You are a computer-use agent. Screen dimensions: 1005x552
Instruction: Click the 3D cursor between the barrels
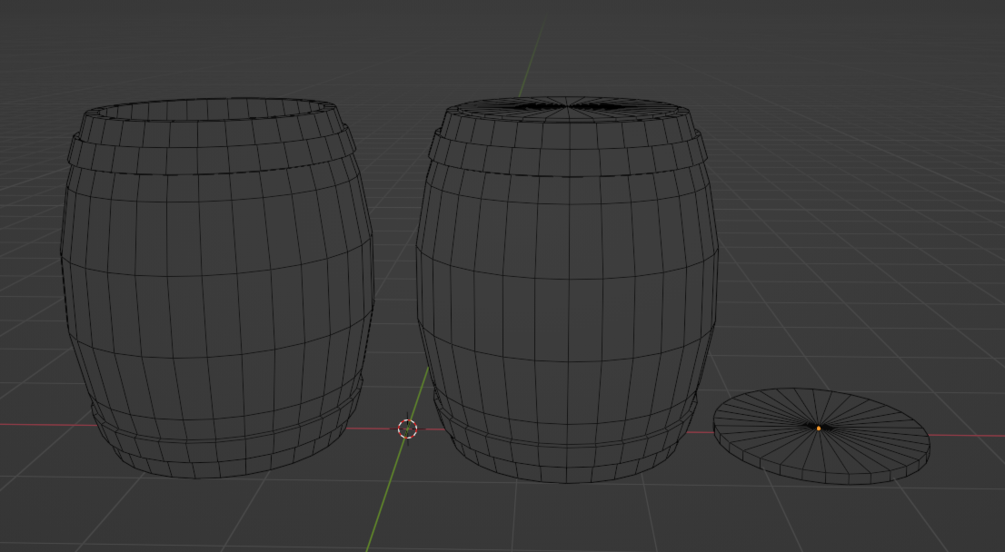click(408, 429)
